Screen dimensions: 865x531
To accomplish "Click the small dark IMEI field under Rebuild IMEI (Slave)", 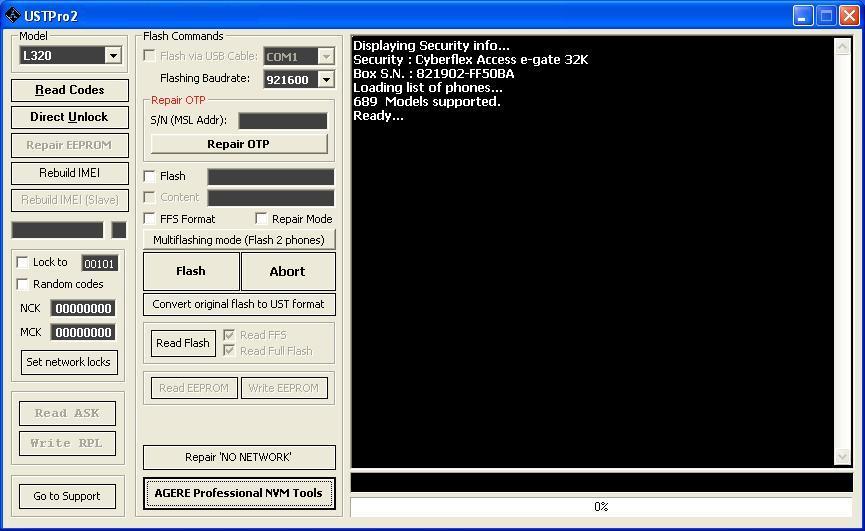I will [119, 230].
